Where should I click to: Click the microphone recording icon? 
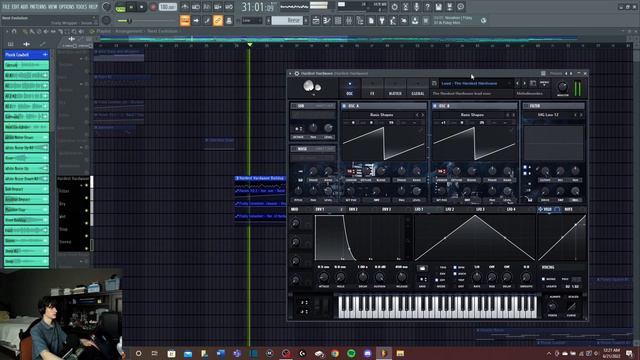(x=416, y=7)
